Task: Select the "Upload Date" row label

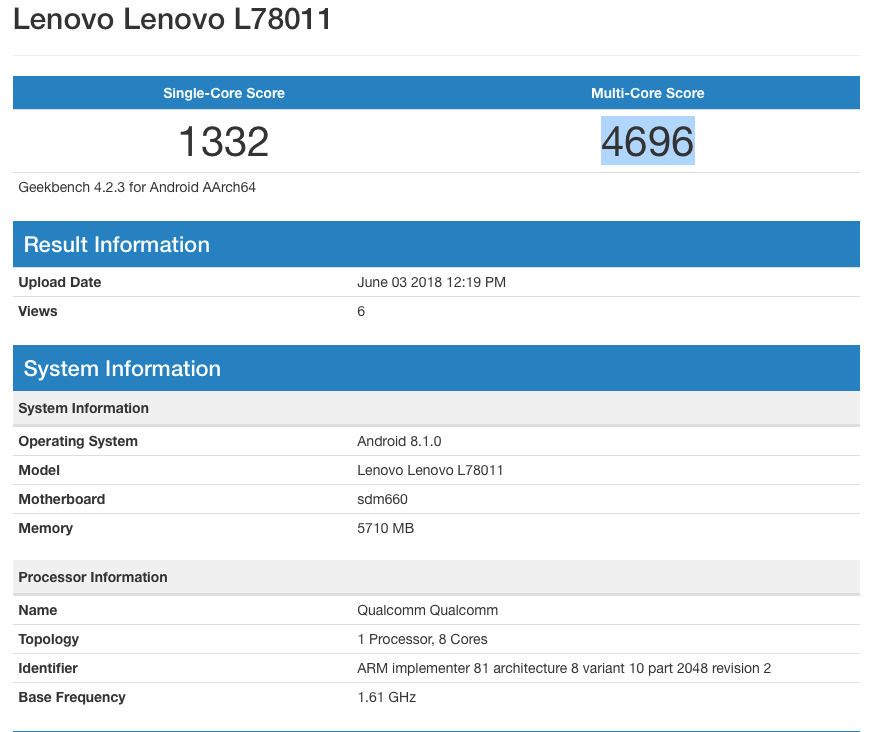Action: click(x=60, y=282)
